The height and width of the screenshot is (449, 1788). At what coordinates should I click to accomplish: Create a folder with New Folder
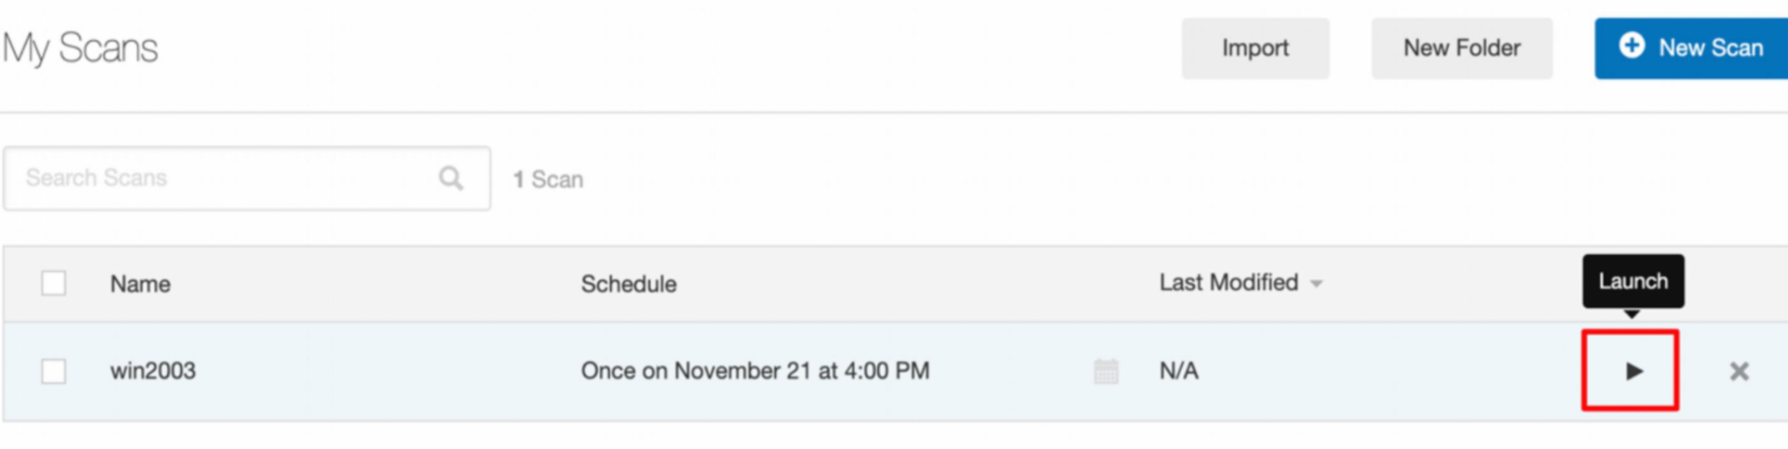[1461, 48]
